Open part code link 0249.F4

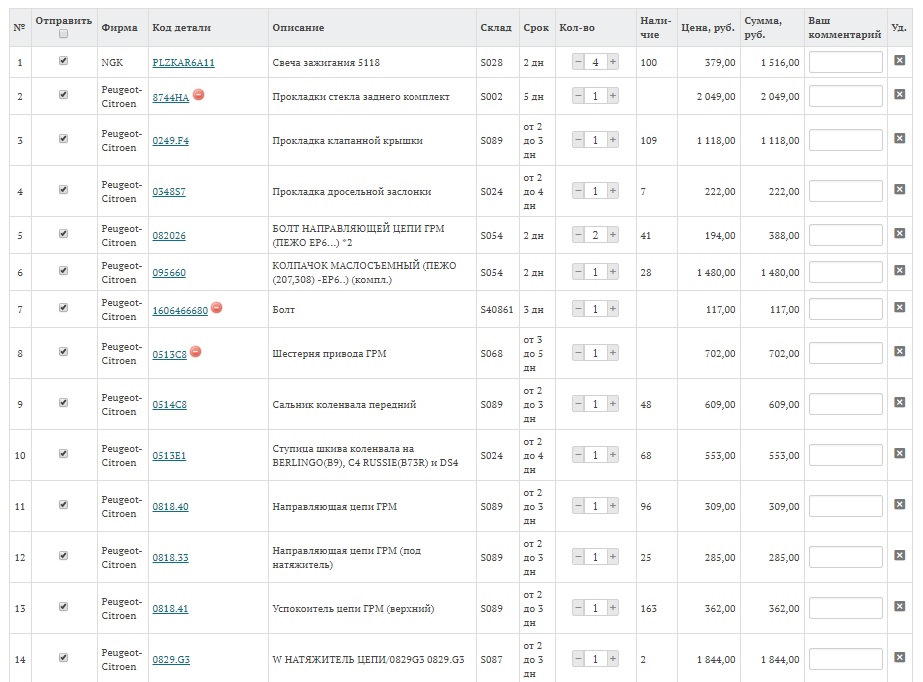tap(170, 140)
